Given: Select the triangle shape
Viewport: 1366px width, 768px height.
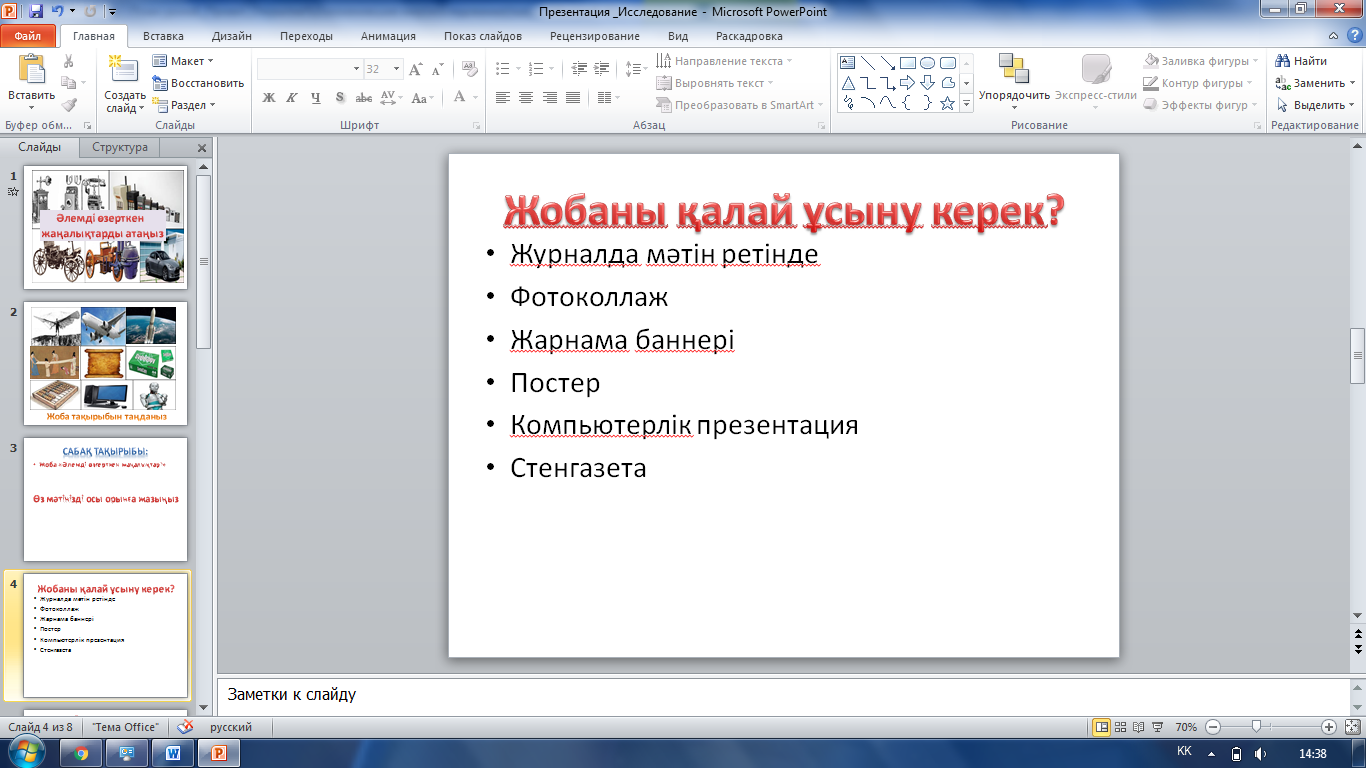Looking at the screenshot, I should pyautogui.click(x=847, y=83).
